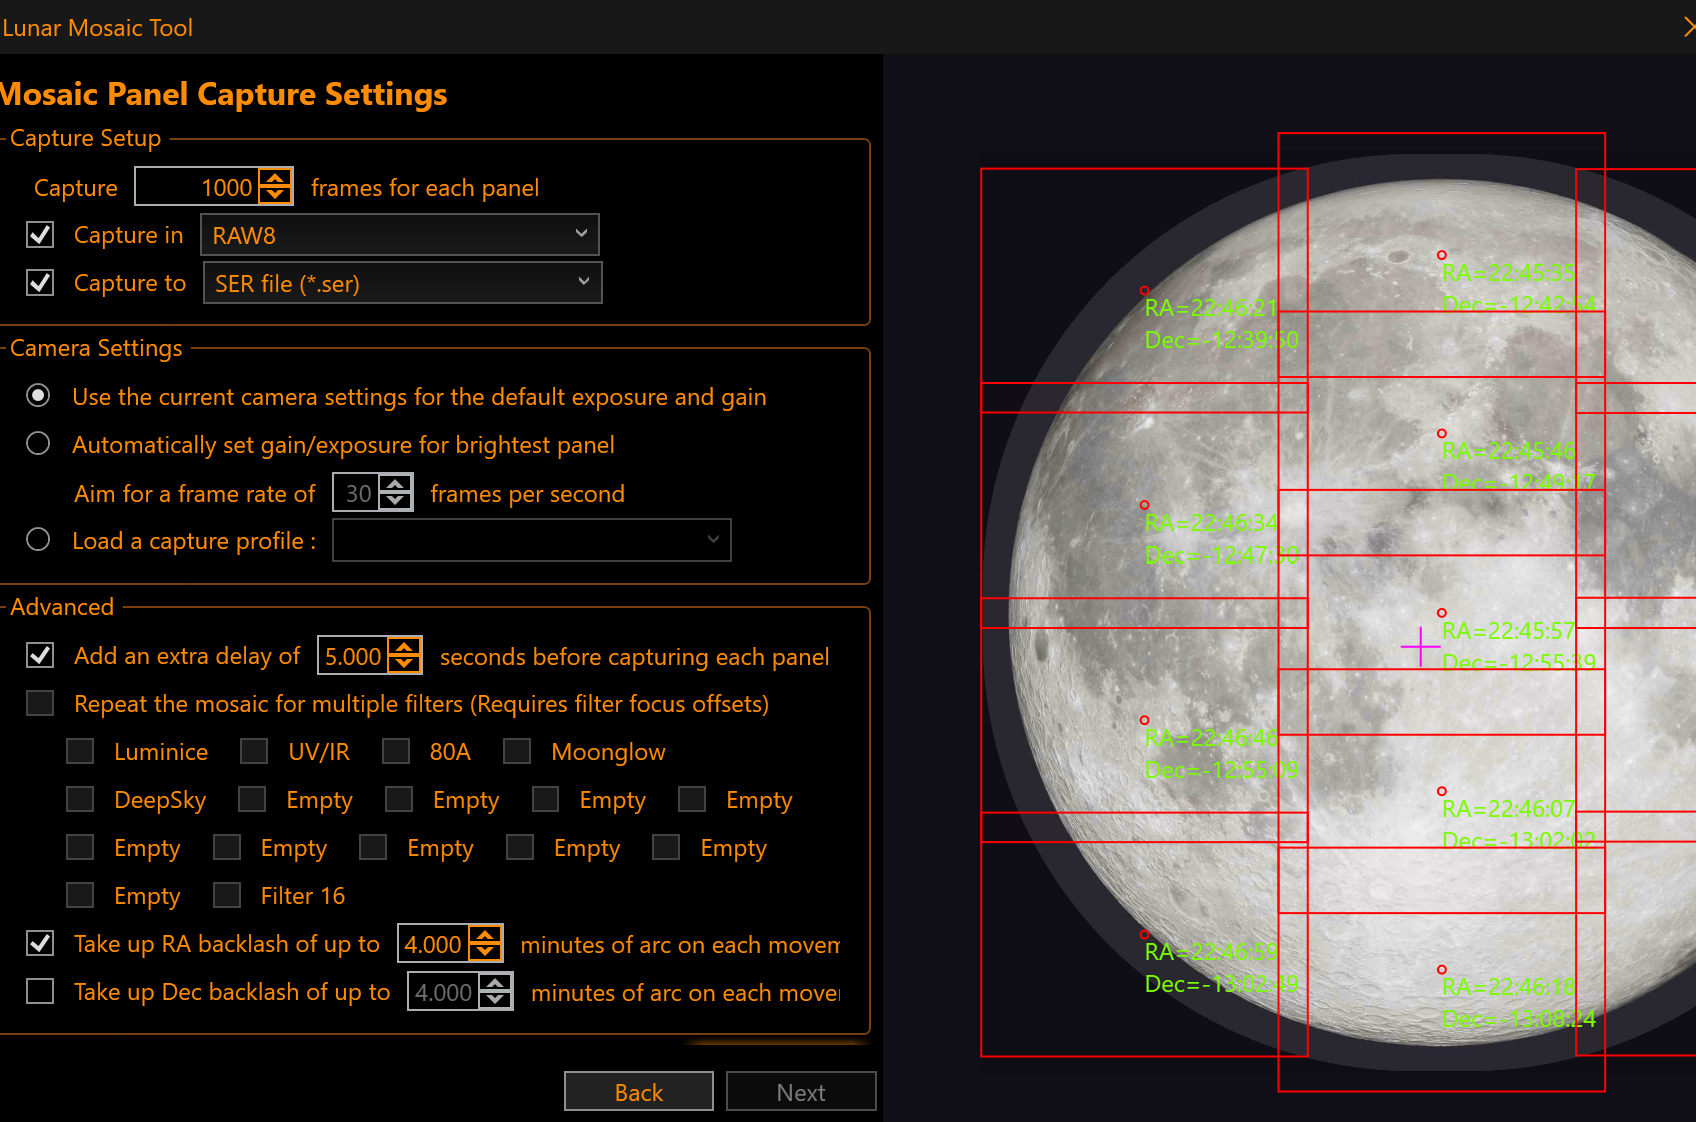Click the 1000 frames input field
Image resolution: width=1696 pixels, height=1122 pixels.
tap(197, 187)
